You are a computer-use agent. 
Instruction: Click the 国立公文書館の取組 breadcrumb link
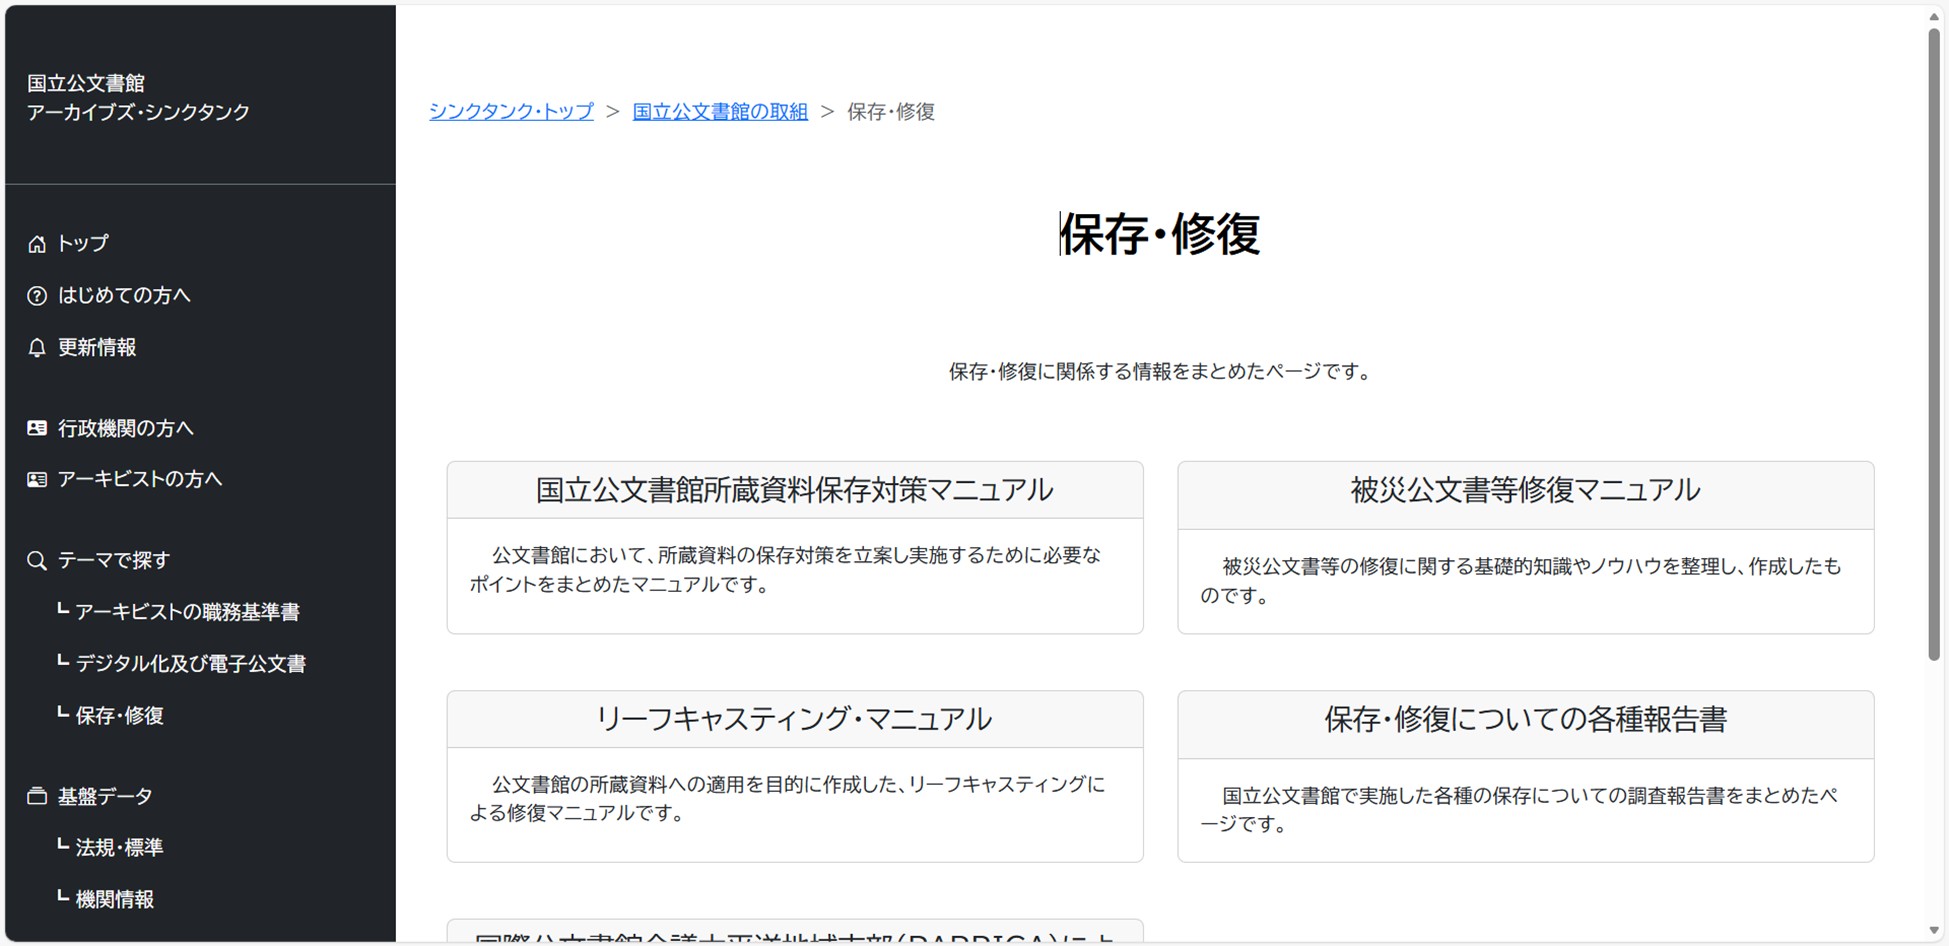pyautogui.click(x=720, y=112)
